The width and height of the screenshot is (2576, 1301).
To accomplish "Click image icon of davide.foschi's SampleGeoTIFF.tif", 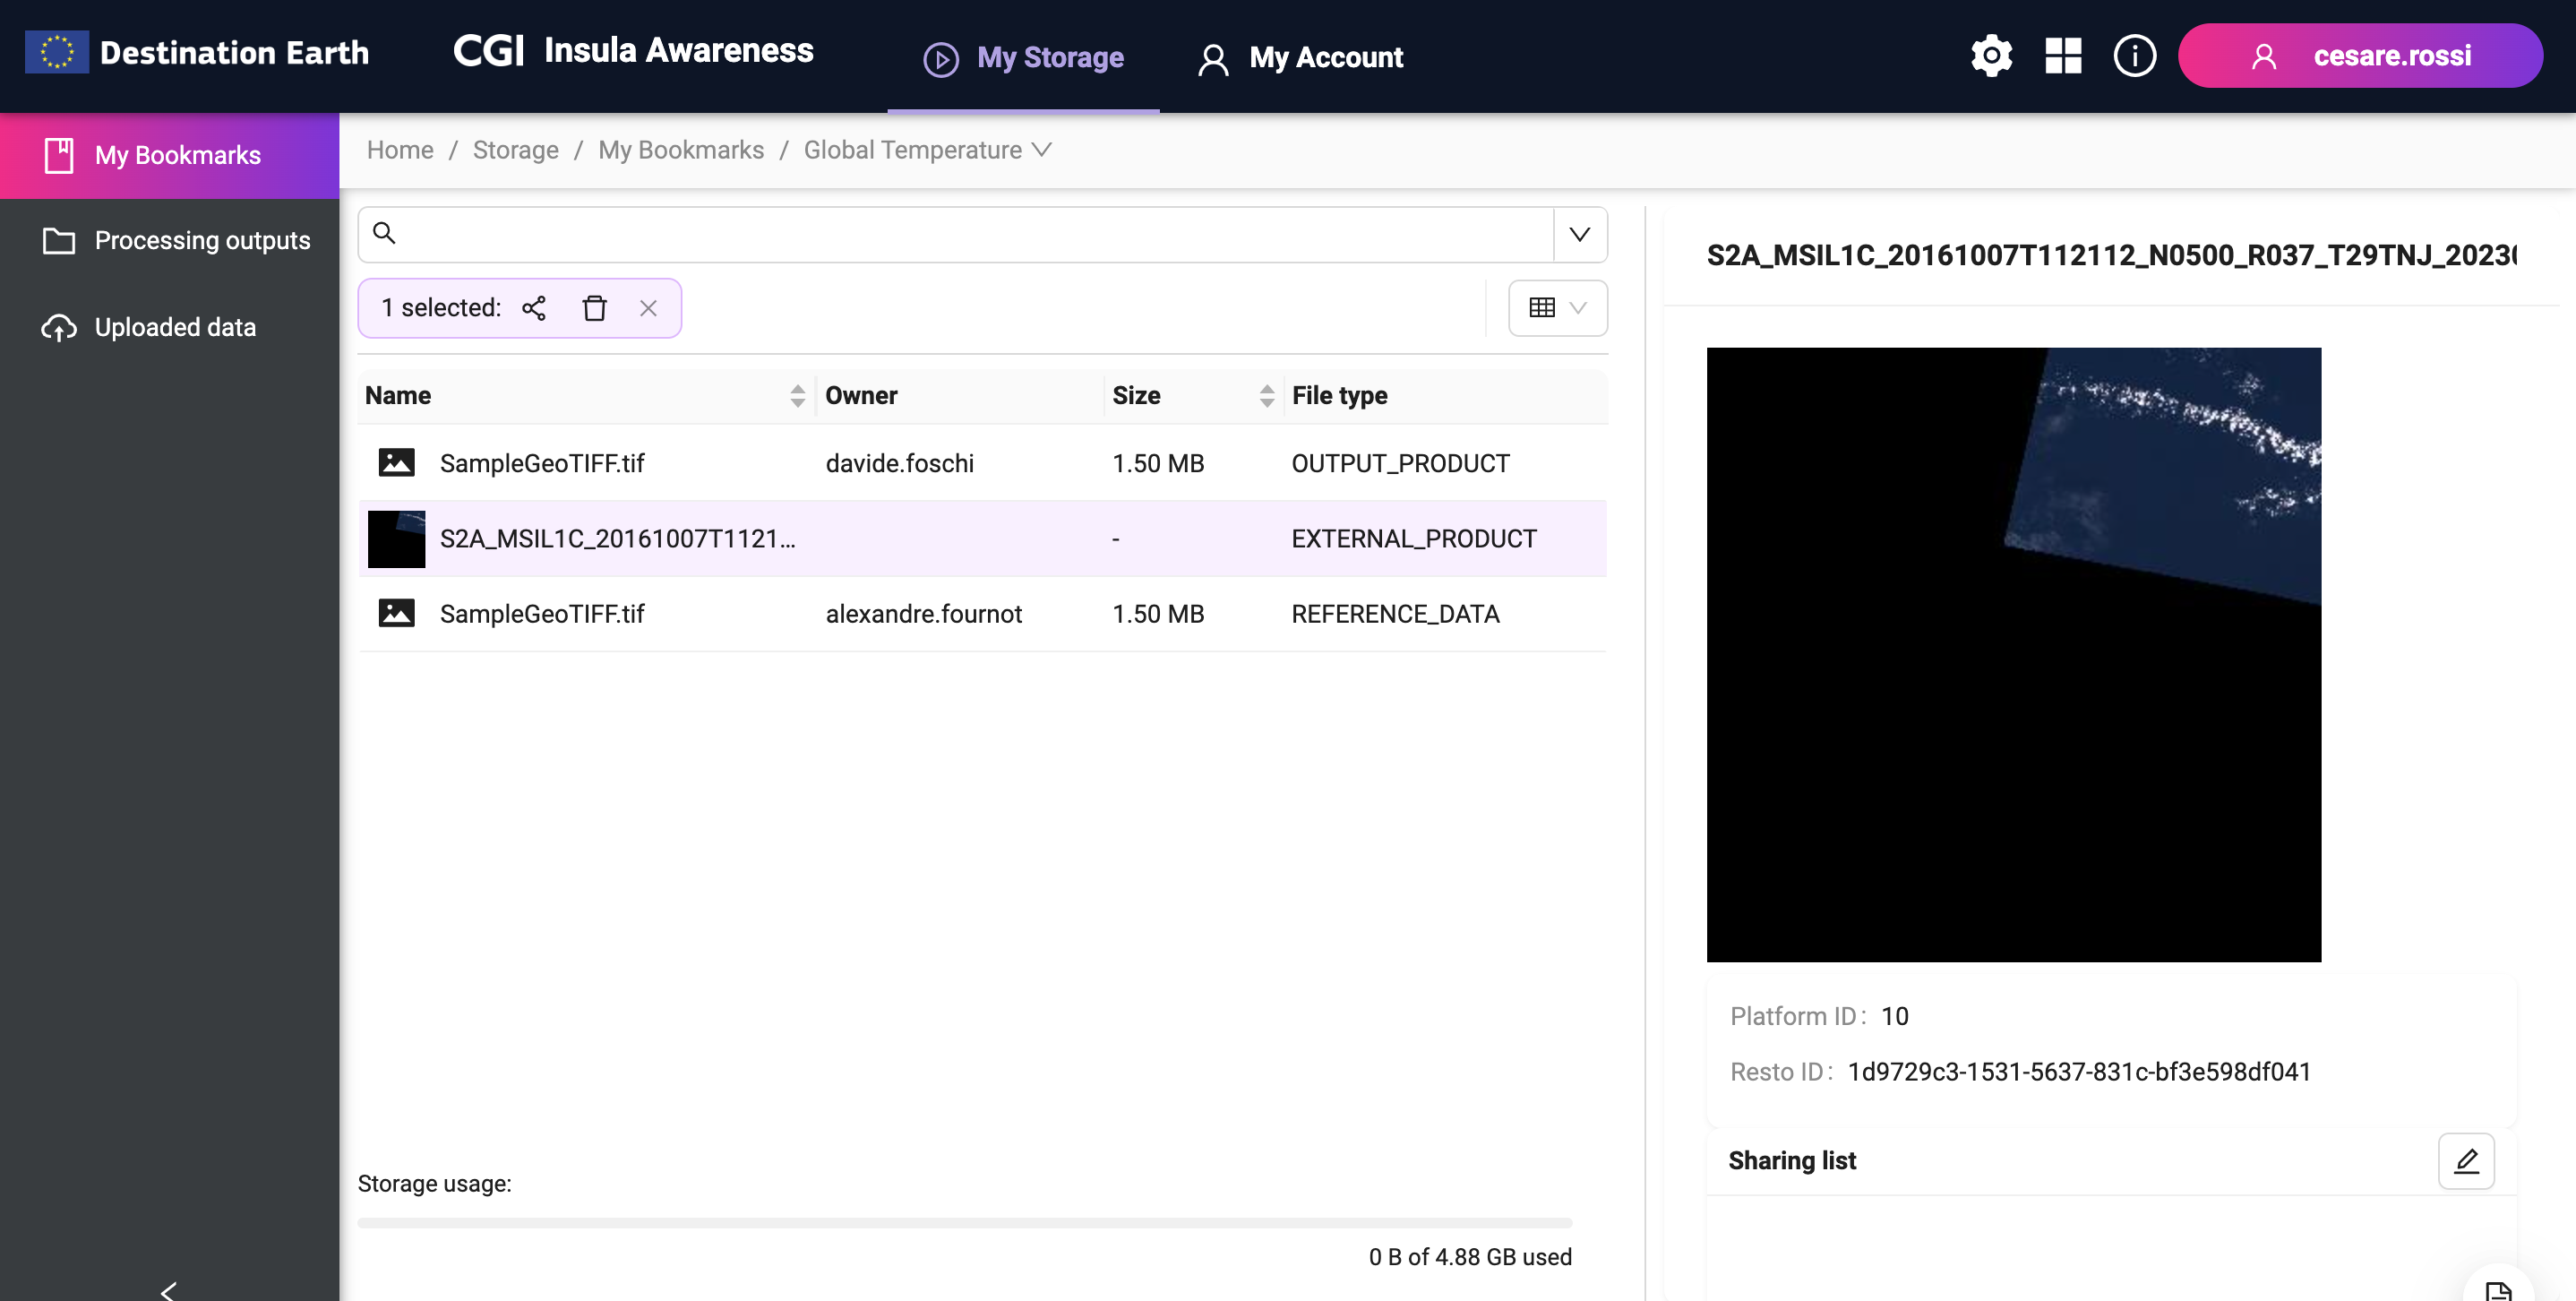I will coord(396,463).
